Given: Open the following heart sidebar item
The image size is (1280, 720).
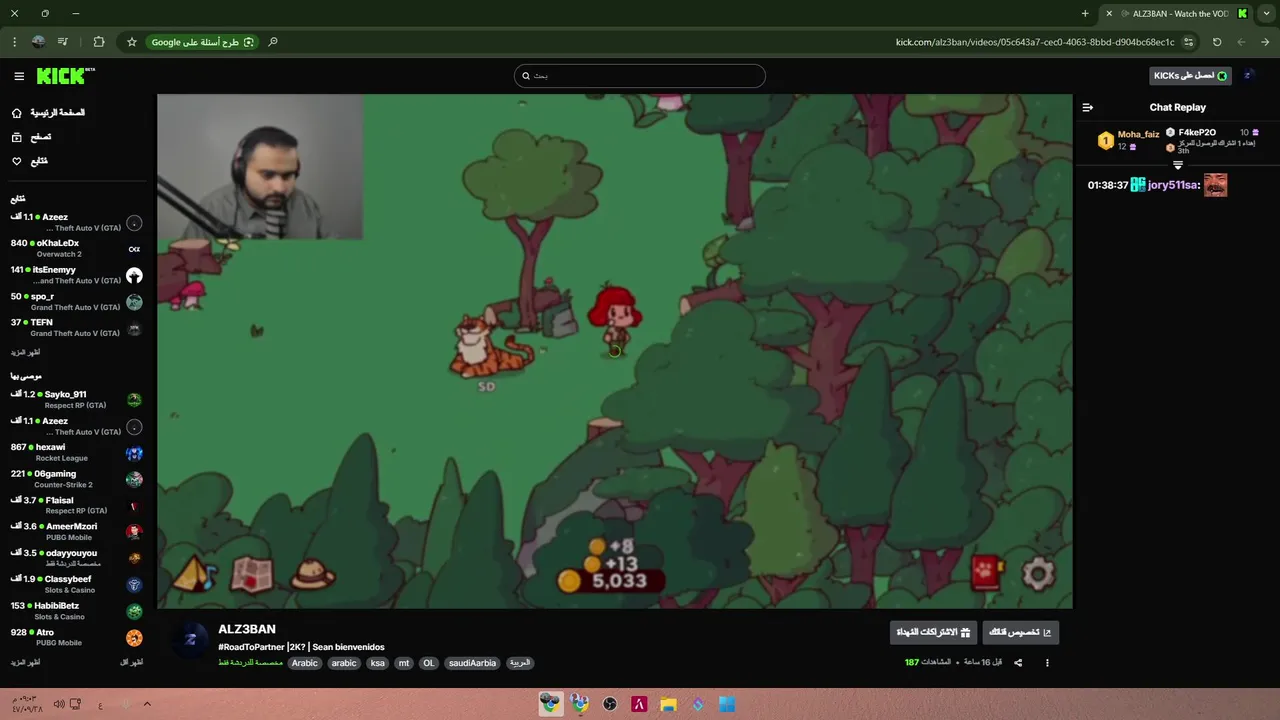Looking at the screenshot, I should click(x=29, y=161).
